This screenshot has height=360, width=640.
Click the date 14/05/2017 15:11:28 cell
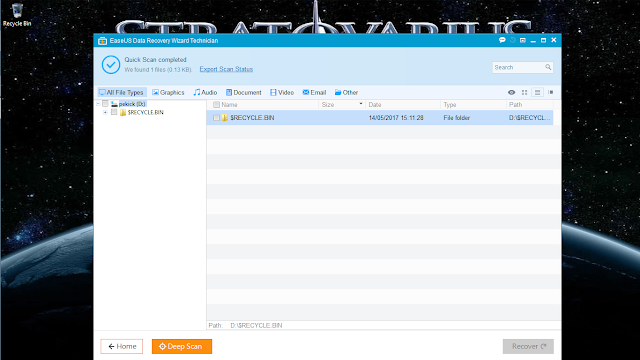click(x=396, y=118)
